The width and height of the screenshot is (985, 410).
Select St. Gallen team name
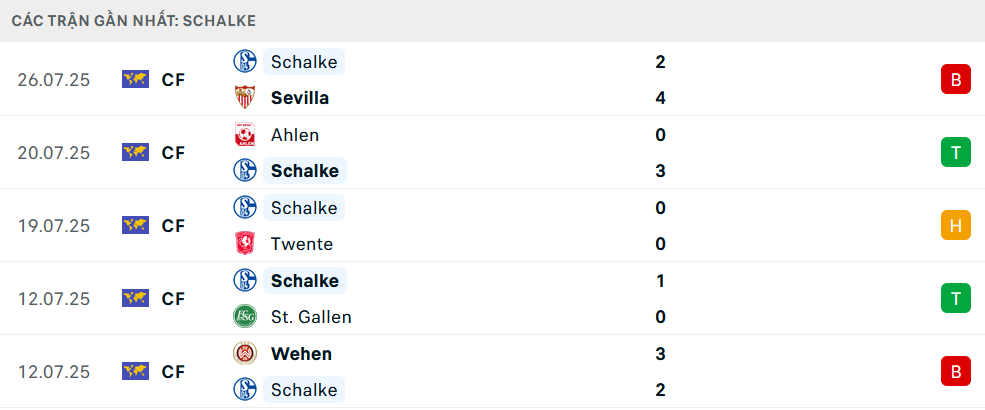coord(311,317)
